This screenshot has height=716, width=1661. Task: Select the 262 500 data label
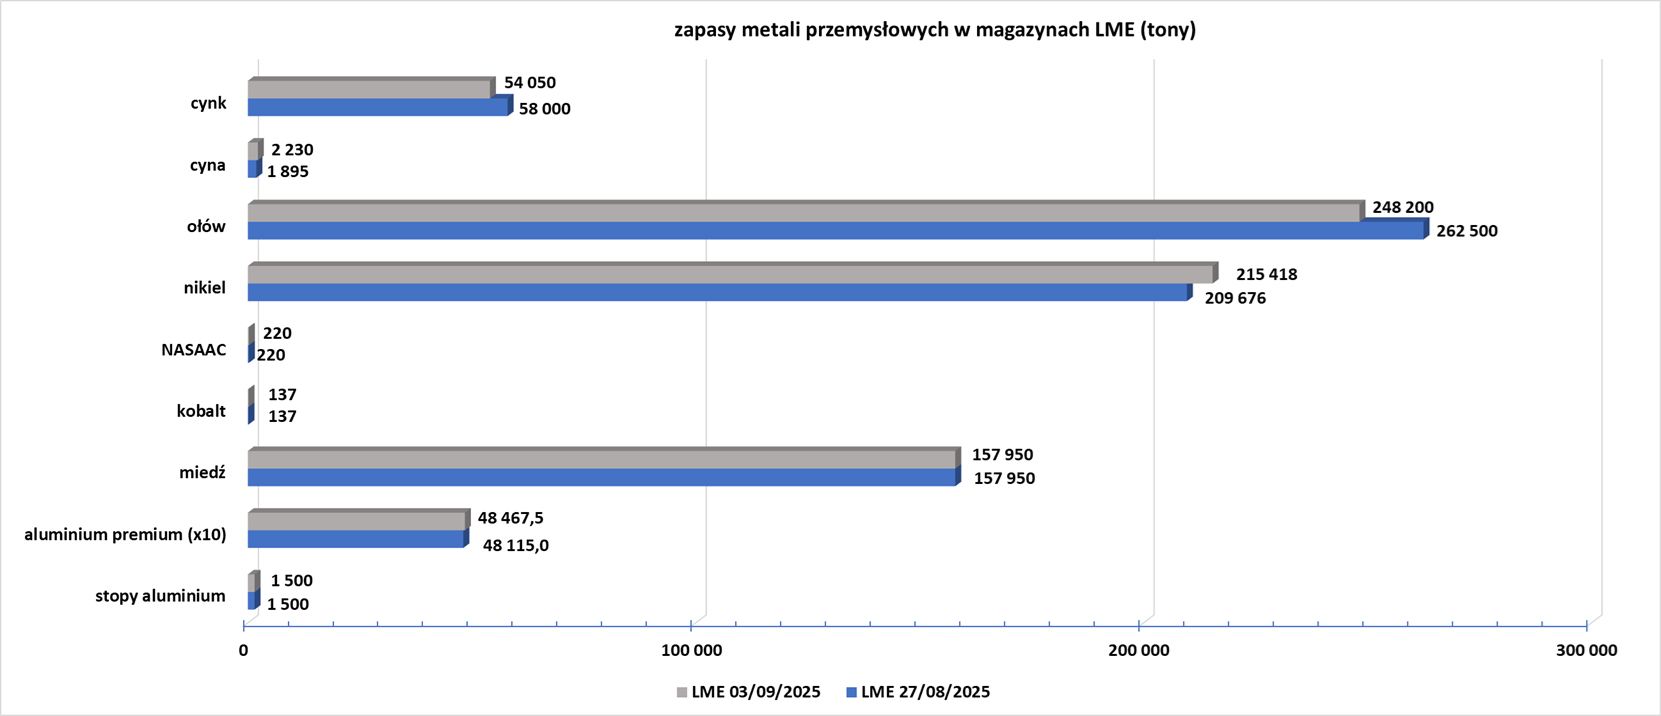coord(1466,232)
